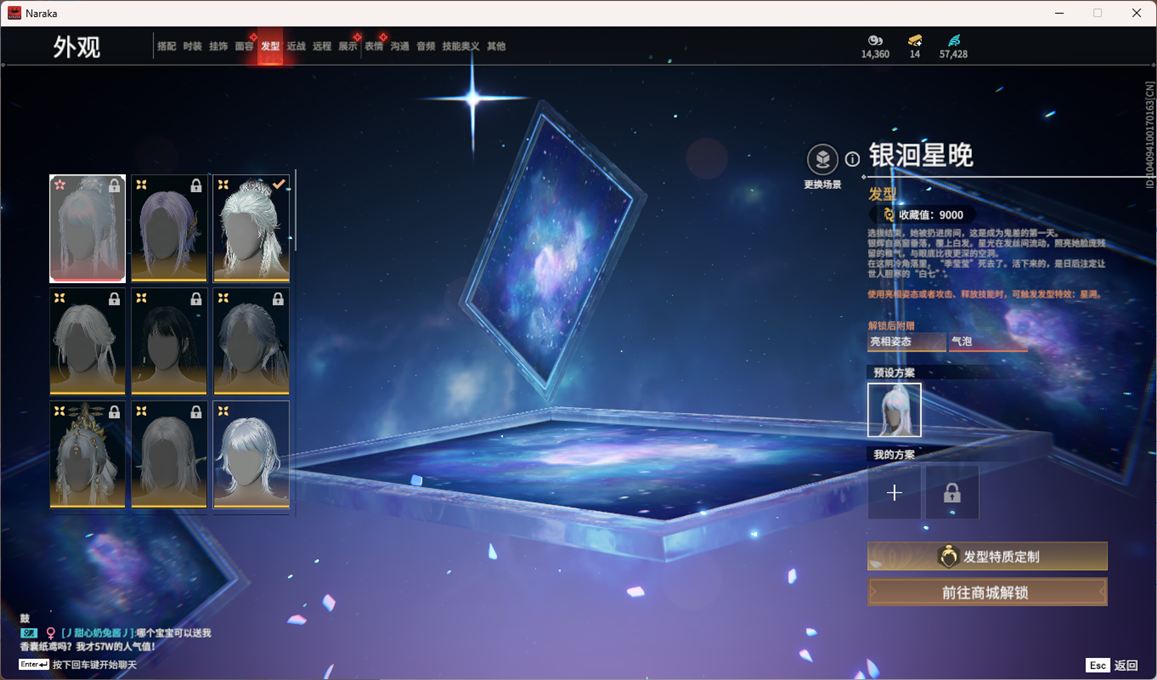Click the player name 甜心奶兔酱 in chat
Image resolution: width=1157 pixels, height=680 pixels.
tap(97, 633)
